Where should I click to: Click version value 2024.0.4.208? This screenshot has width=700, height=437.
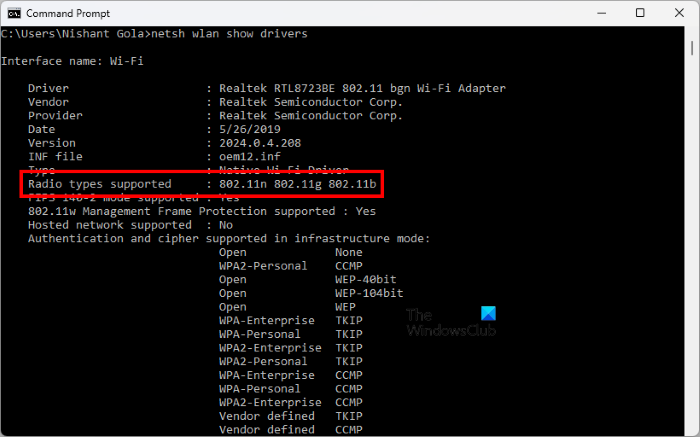[260, 143]
